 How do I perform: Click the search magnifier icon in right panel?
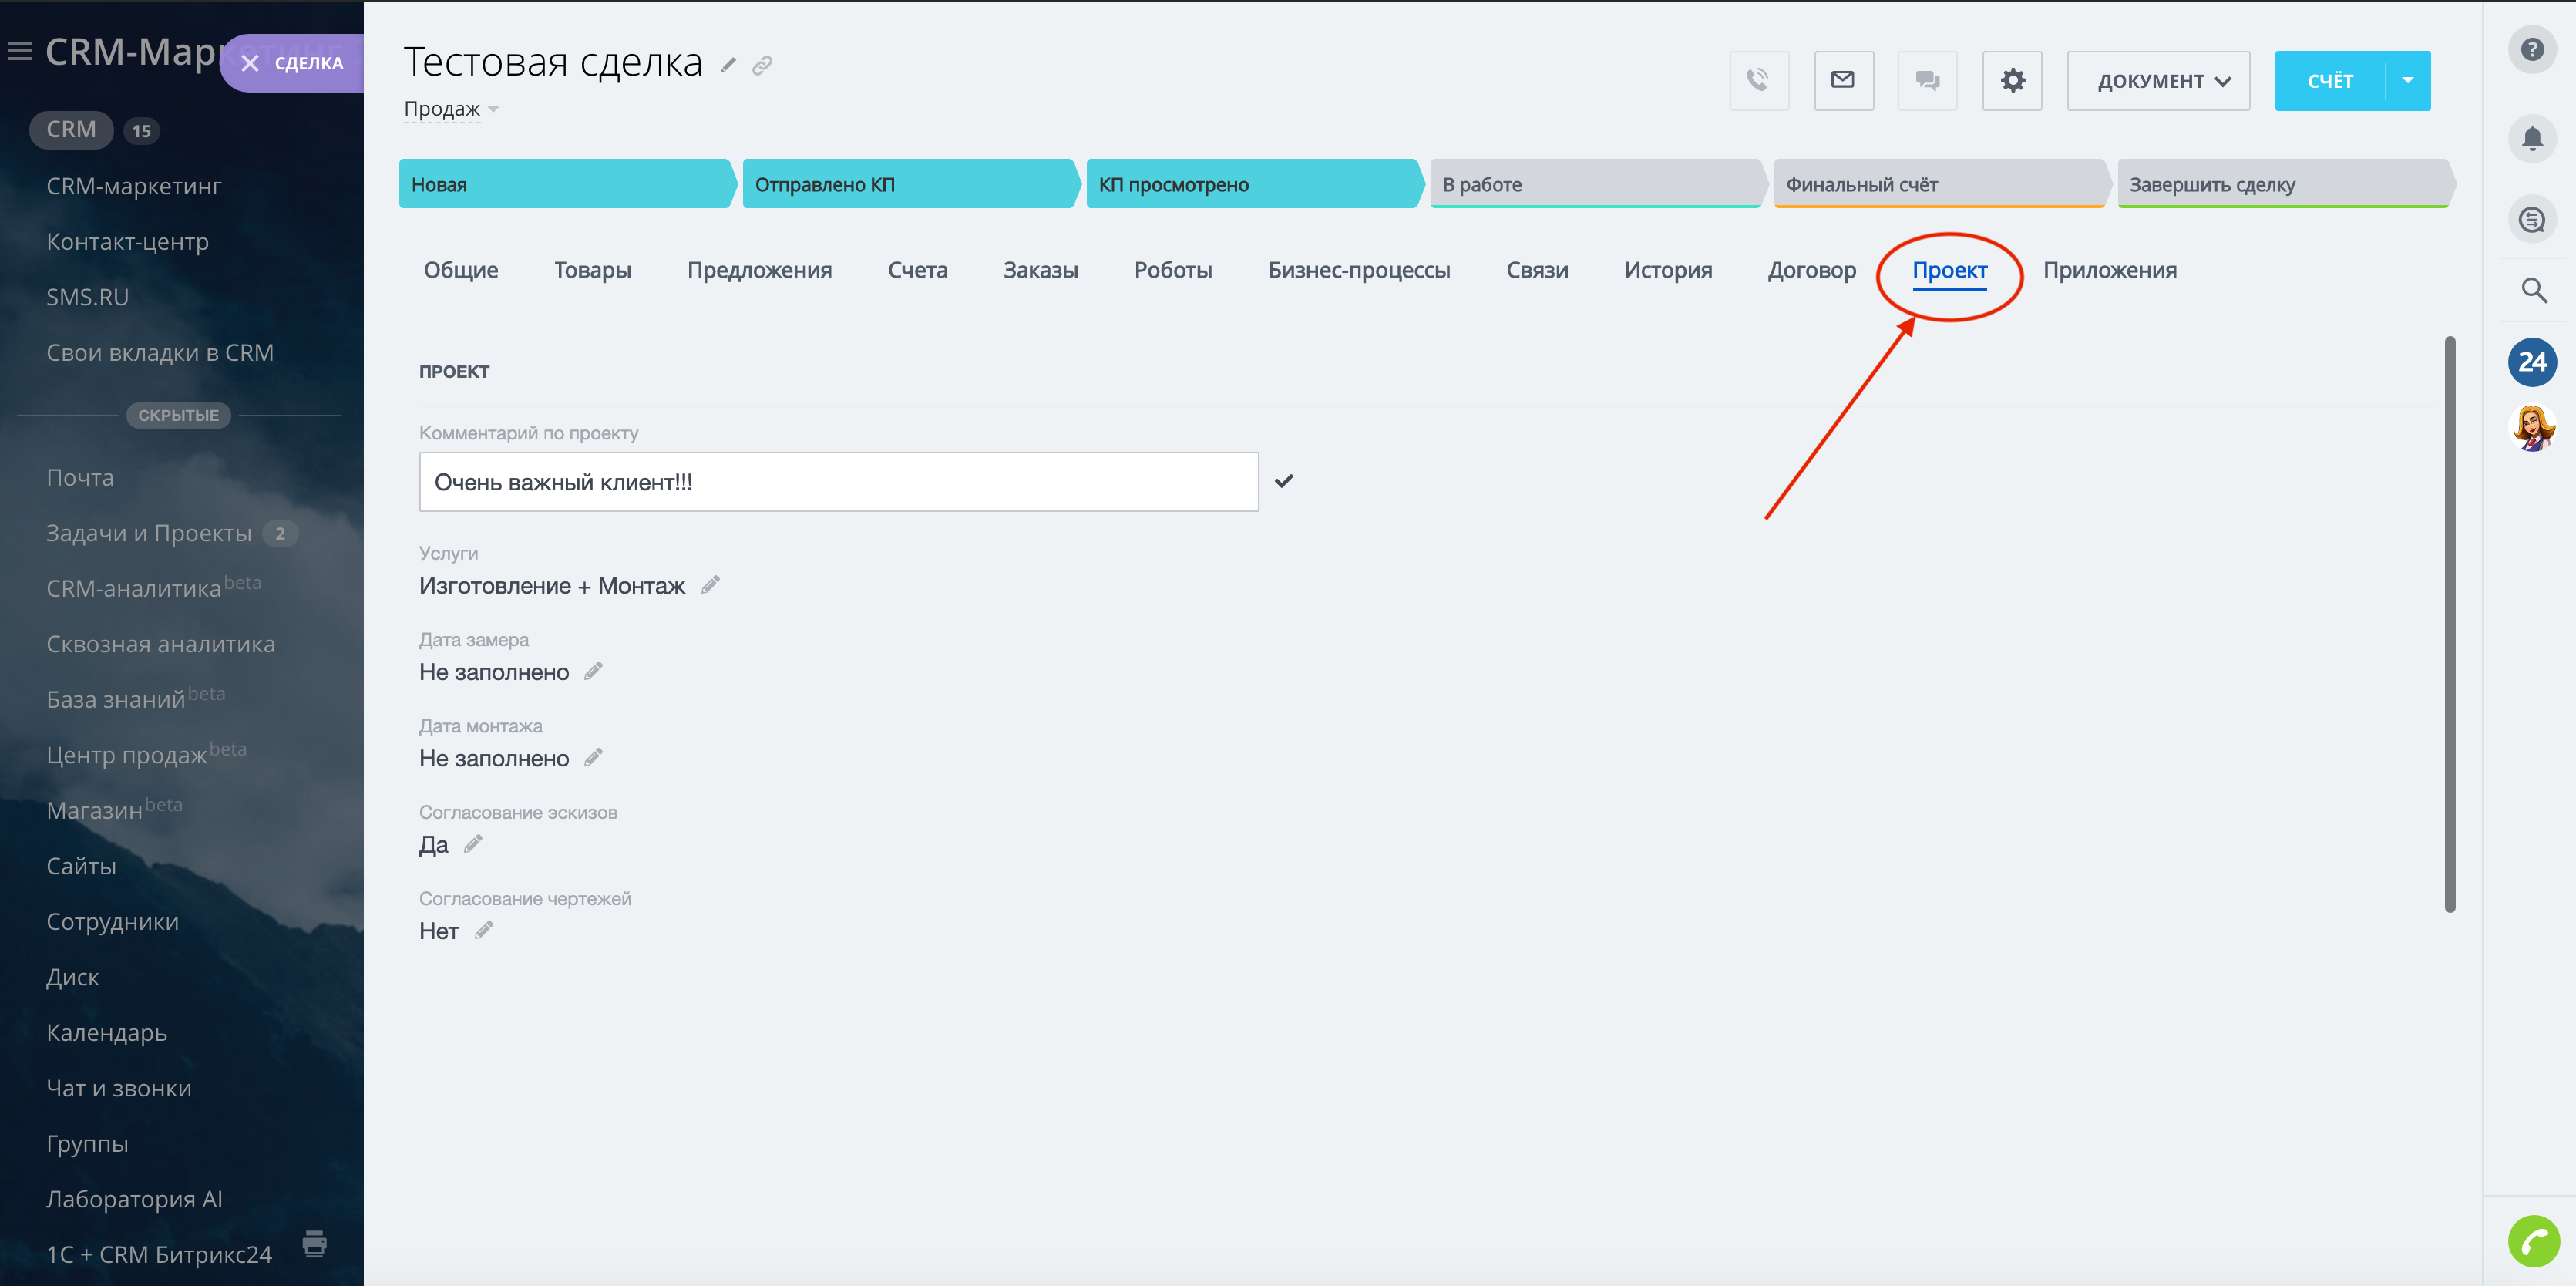2533,290
